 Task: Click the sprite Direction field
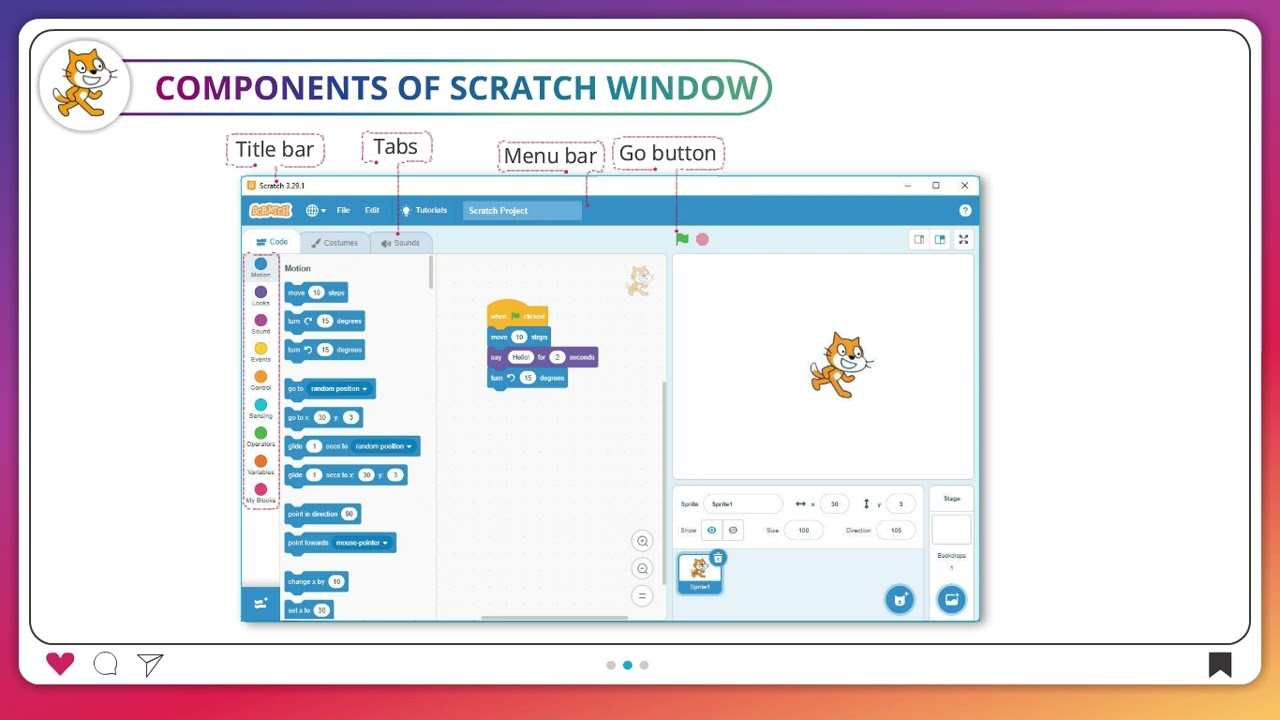[895, 530]
